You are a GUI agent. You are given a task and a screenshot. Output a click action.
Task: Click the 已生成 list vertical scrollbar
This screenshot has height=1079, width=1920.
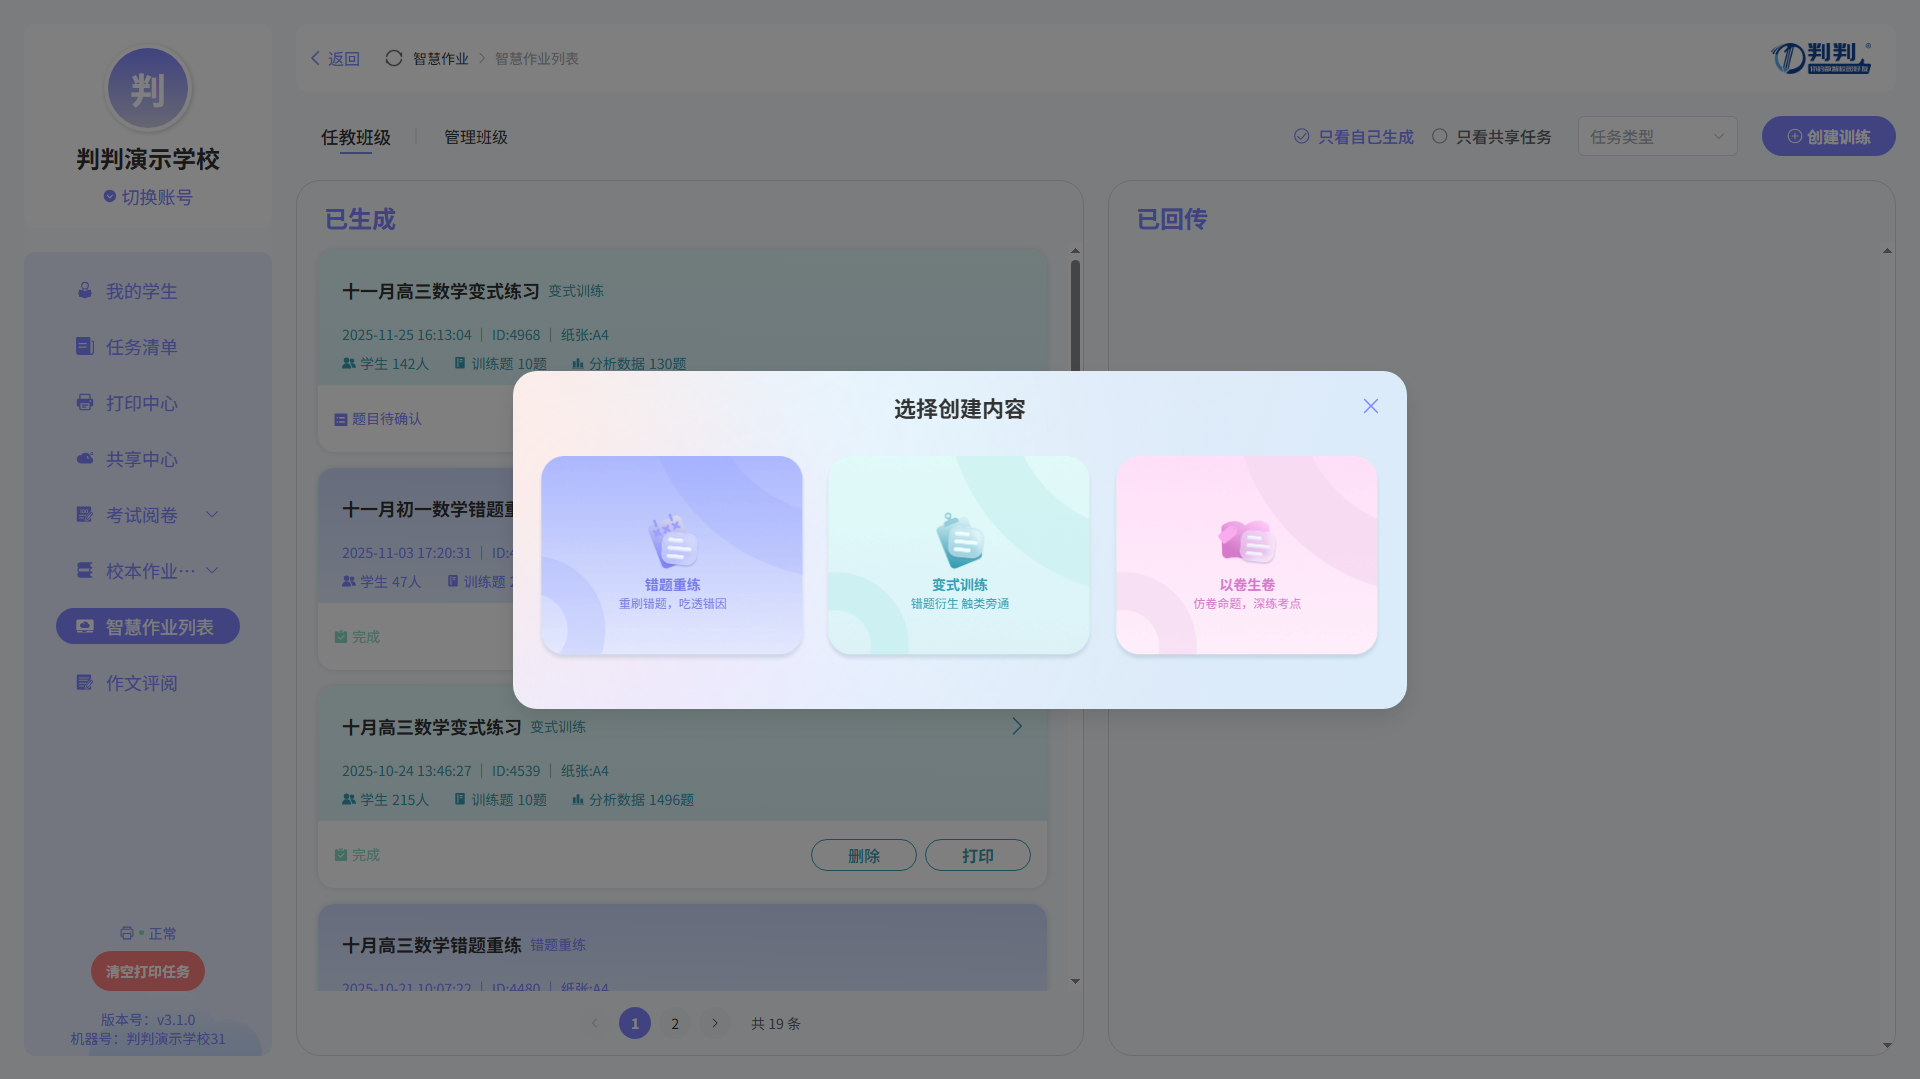[1075, 320]
